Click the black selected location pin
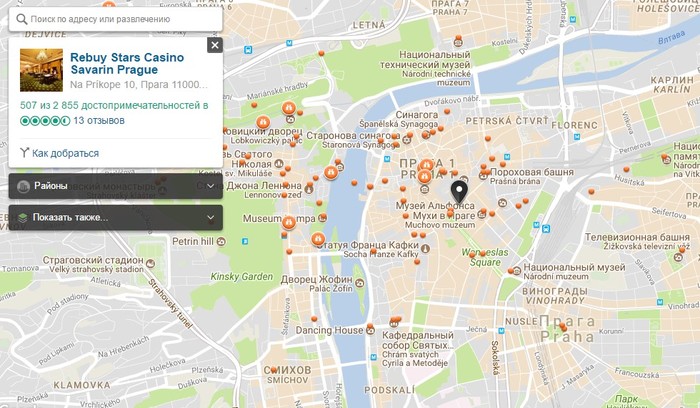Viewport: 700px width, 408px height. [x=459, y=192]
